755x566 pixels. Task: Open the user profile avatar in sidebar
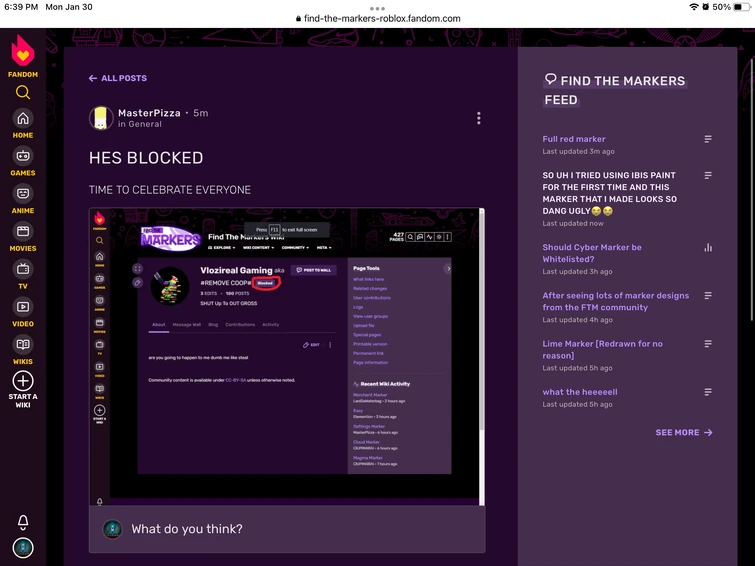[x=23, y=548]
